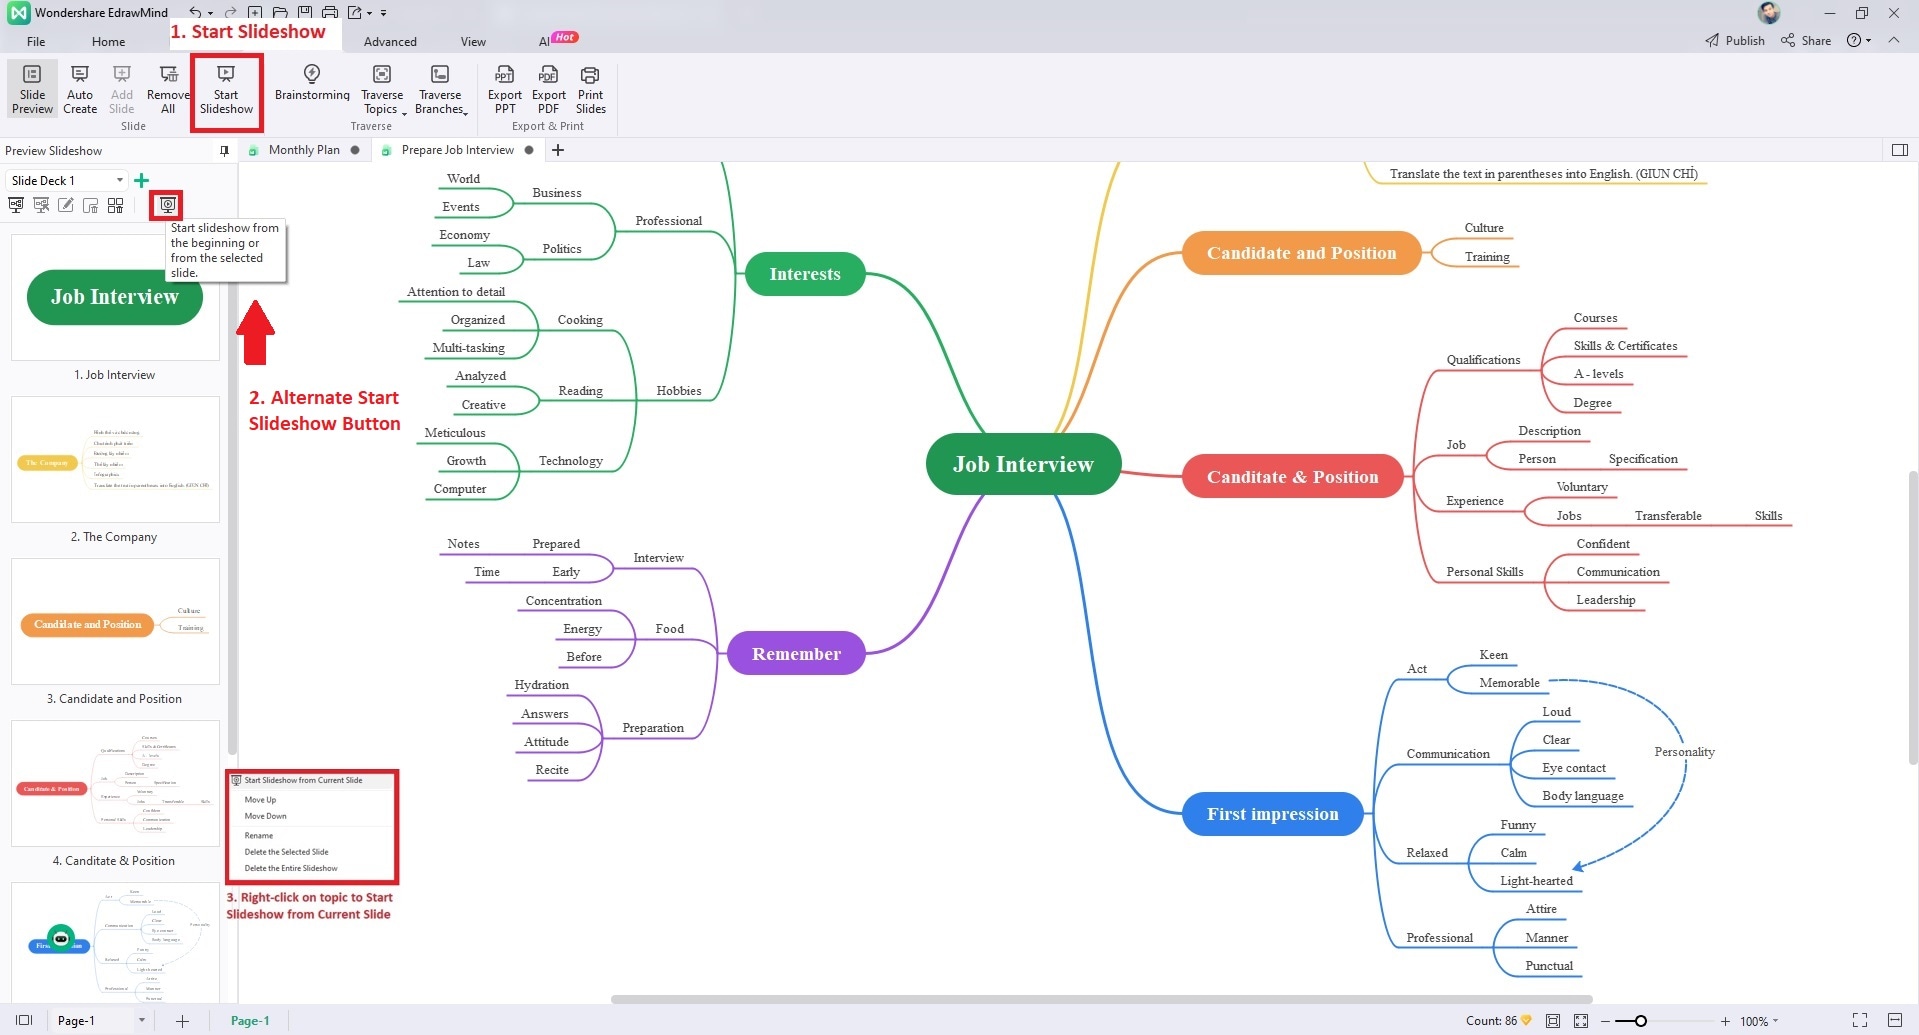Viewport: 1919px width, 1035px height.
Task: Open the Undo history dropdown arrow
Action: pos(210,13)
